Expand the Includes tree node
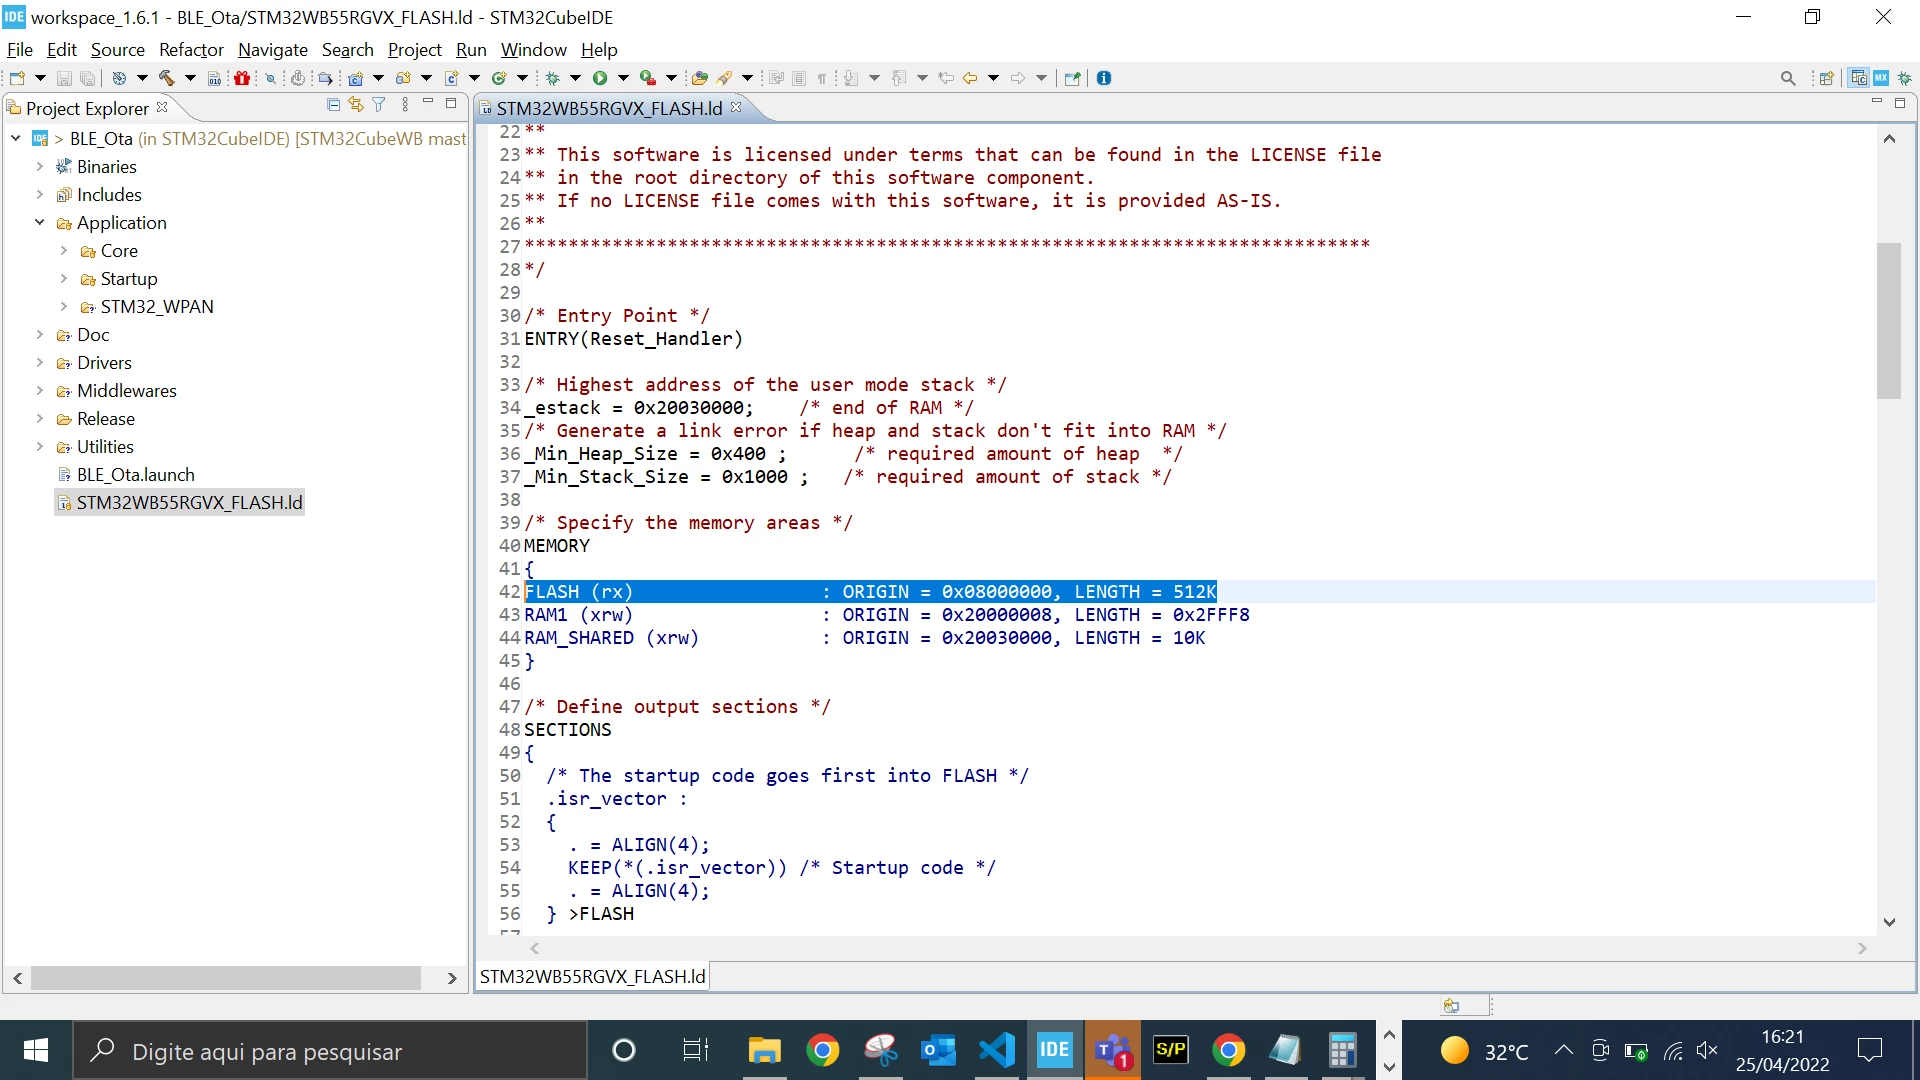Screen dimensions: 1920x1080 (x=40, y=194)
